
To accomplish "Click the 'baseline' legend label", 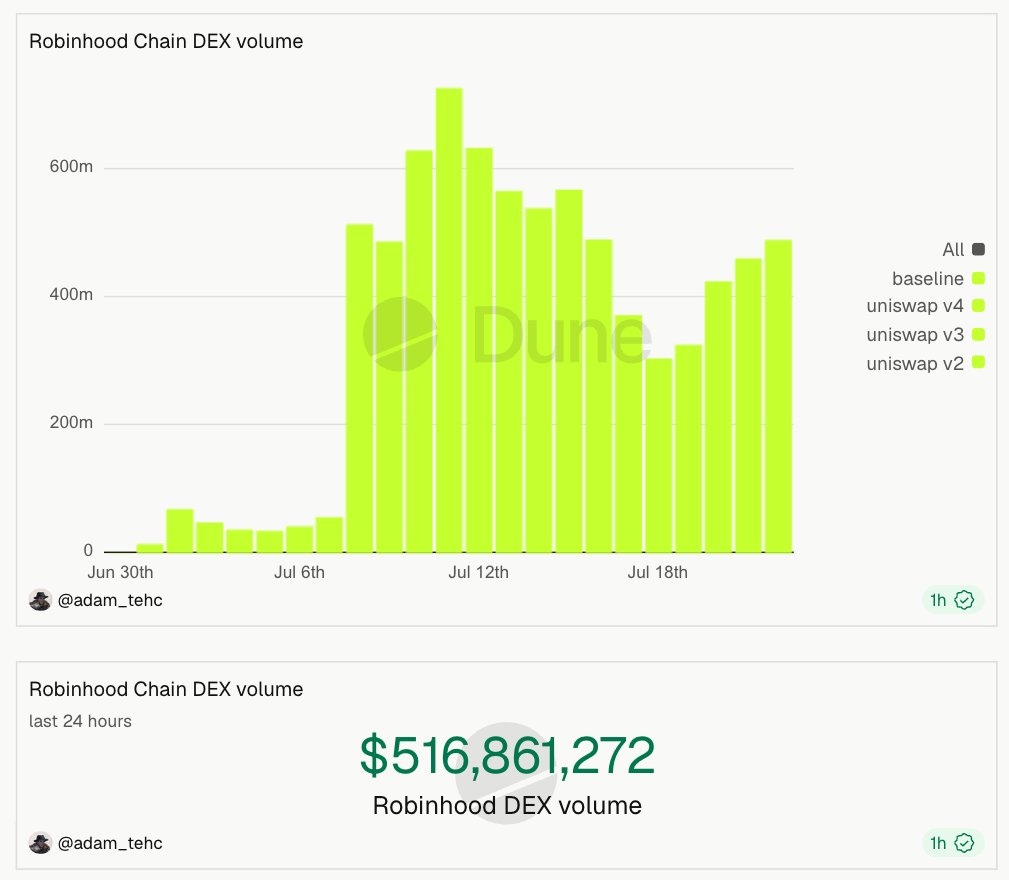I will click(x=928, y=279).
